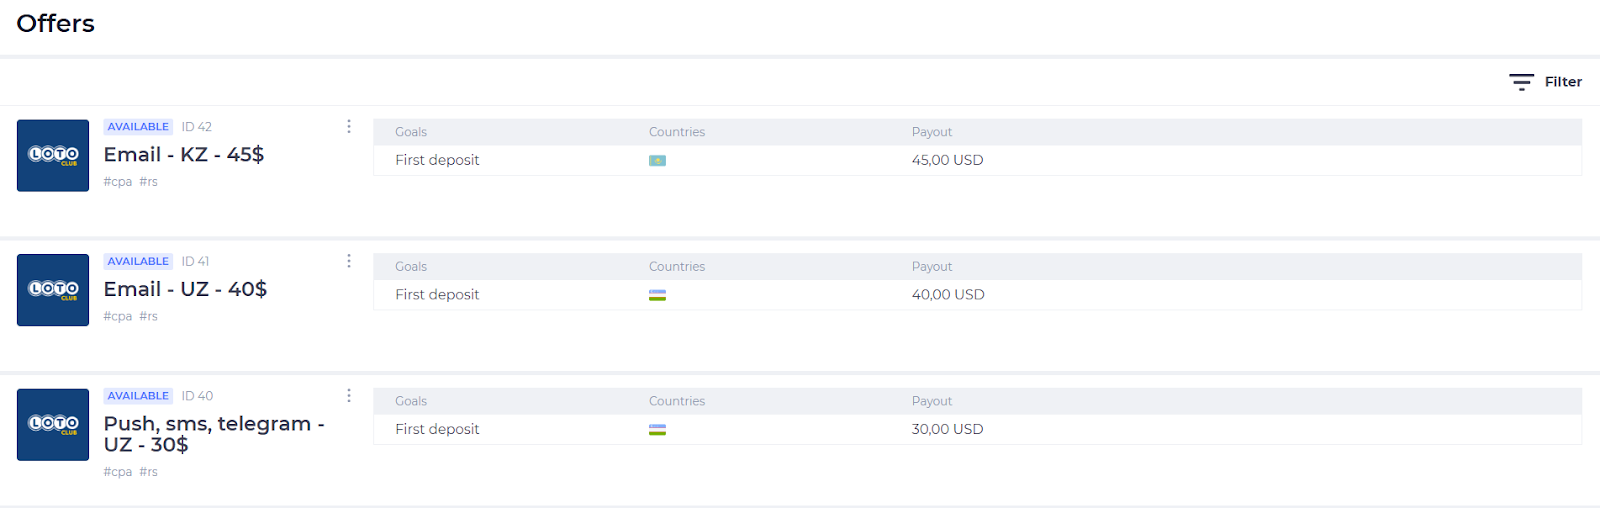Click the Loto Club logo for offer ID 40
The image size is (1600, 508).
(x=53, y=424)
